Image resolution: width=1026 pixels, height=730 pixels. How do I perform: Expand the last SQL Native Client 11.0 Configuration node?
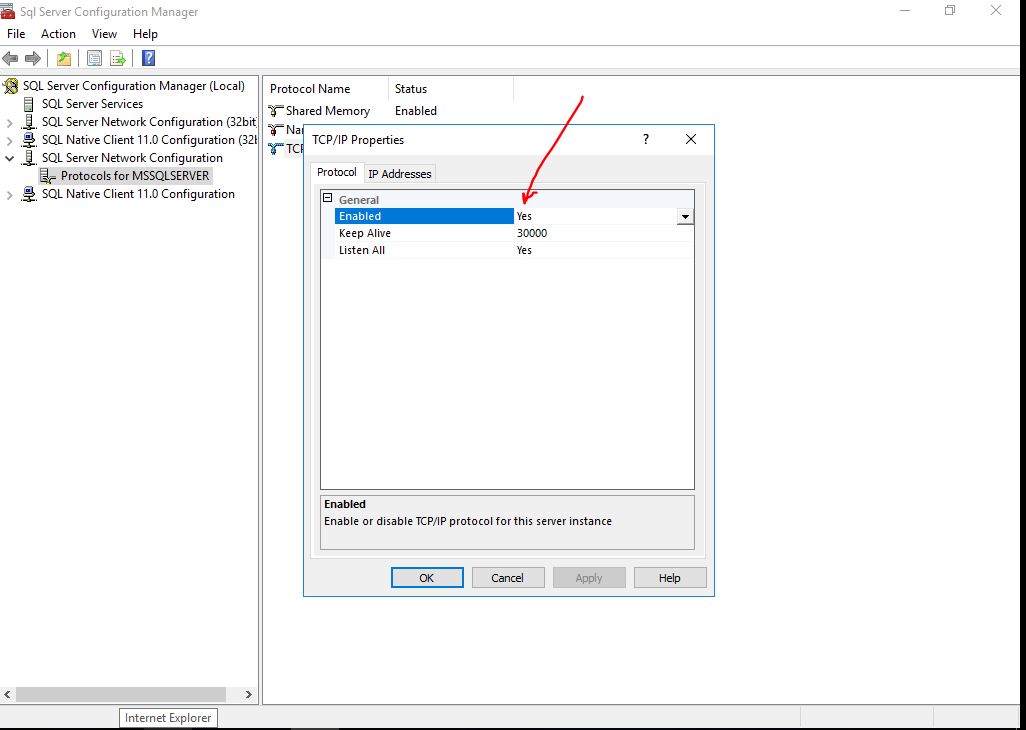click(9, 195)
